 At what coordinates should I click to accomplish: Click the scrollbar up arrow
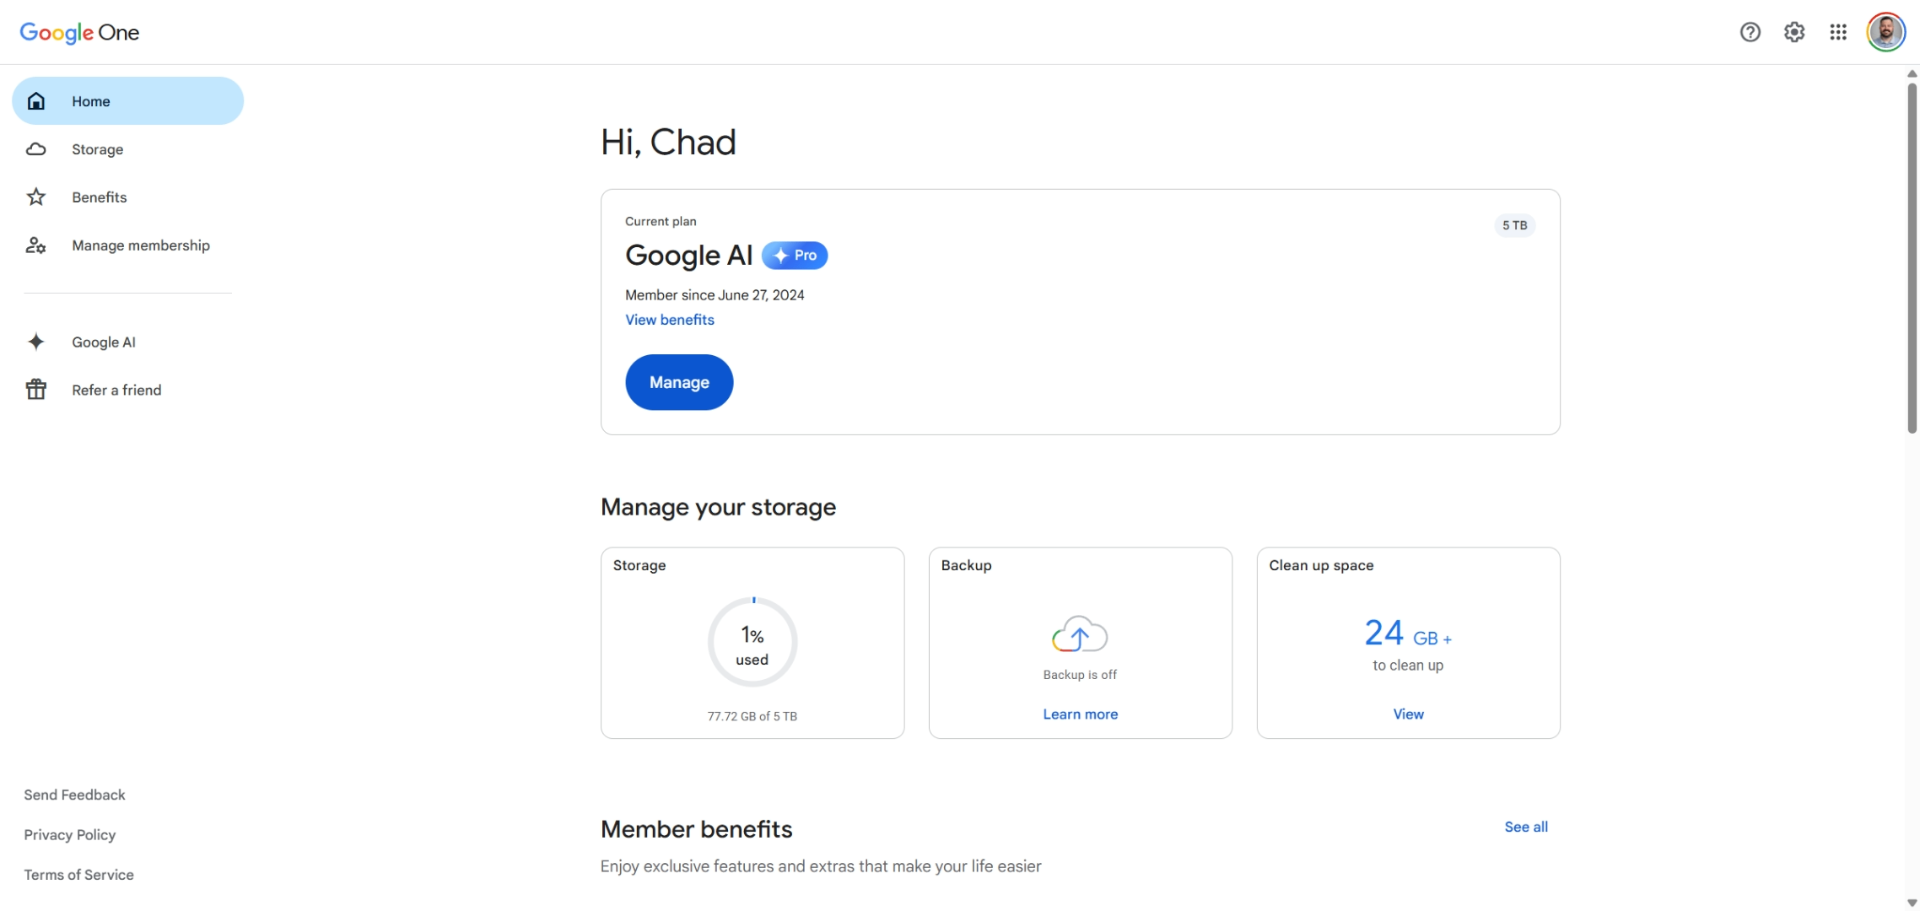pos(1912,73)
